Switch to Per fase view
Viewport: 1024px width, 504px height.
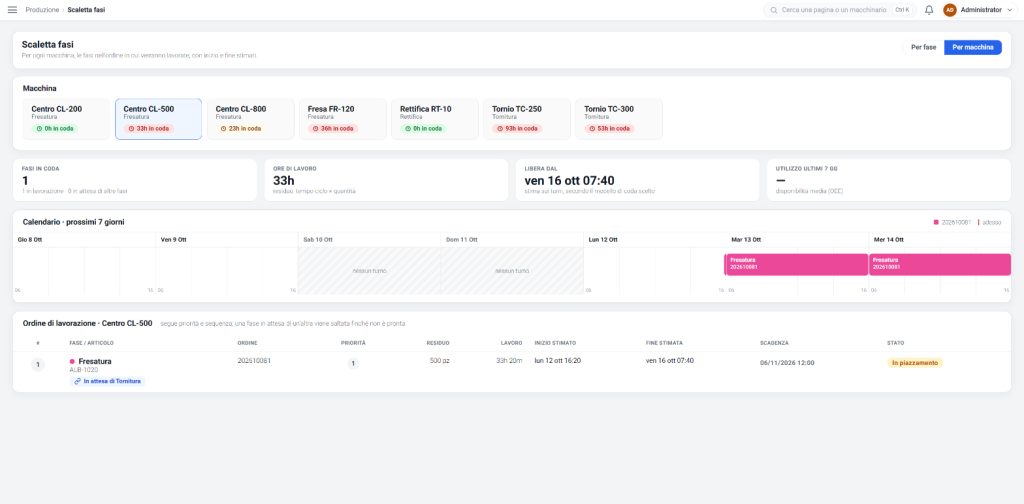[923, 47]
